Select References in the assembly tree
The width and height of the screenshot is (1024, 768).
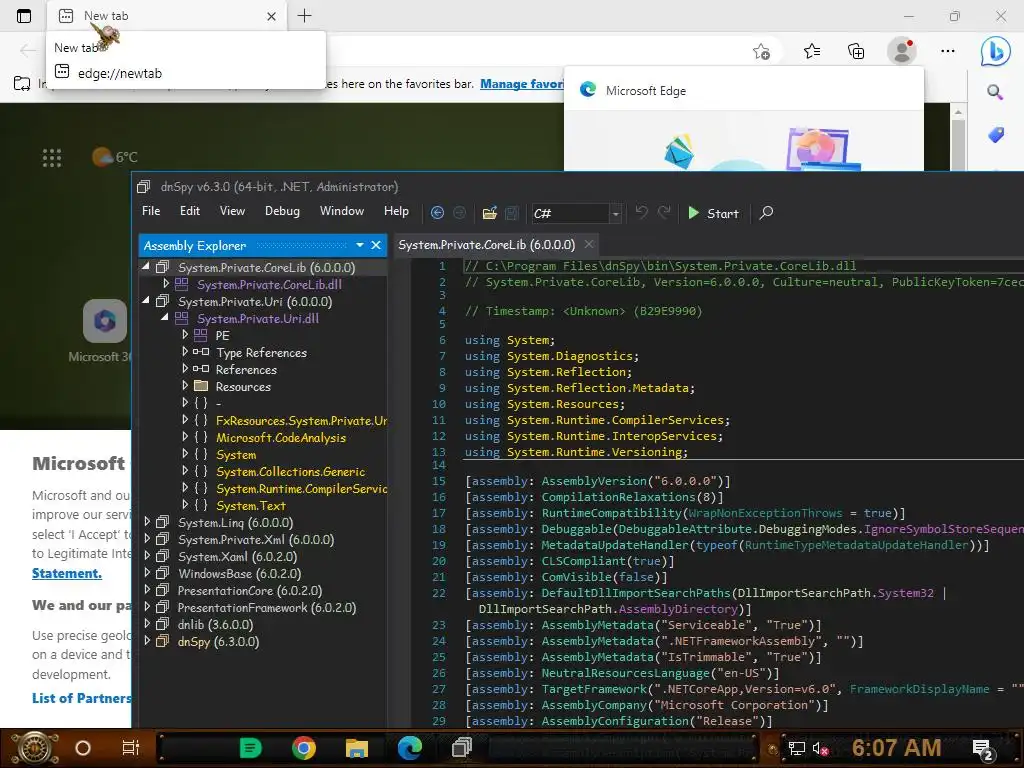click(x=246, y=370)
